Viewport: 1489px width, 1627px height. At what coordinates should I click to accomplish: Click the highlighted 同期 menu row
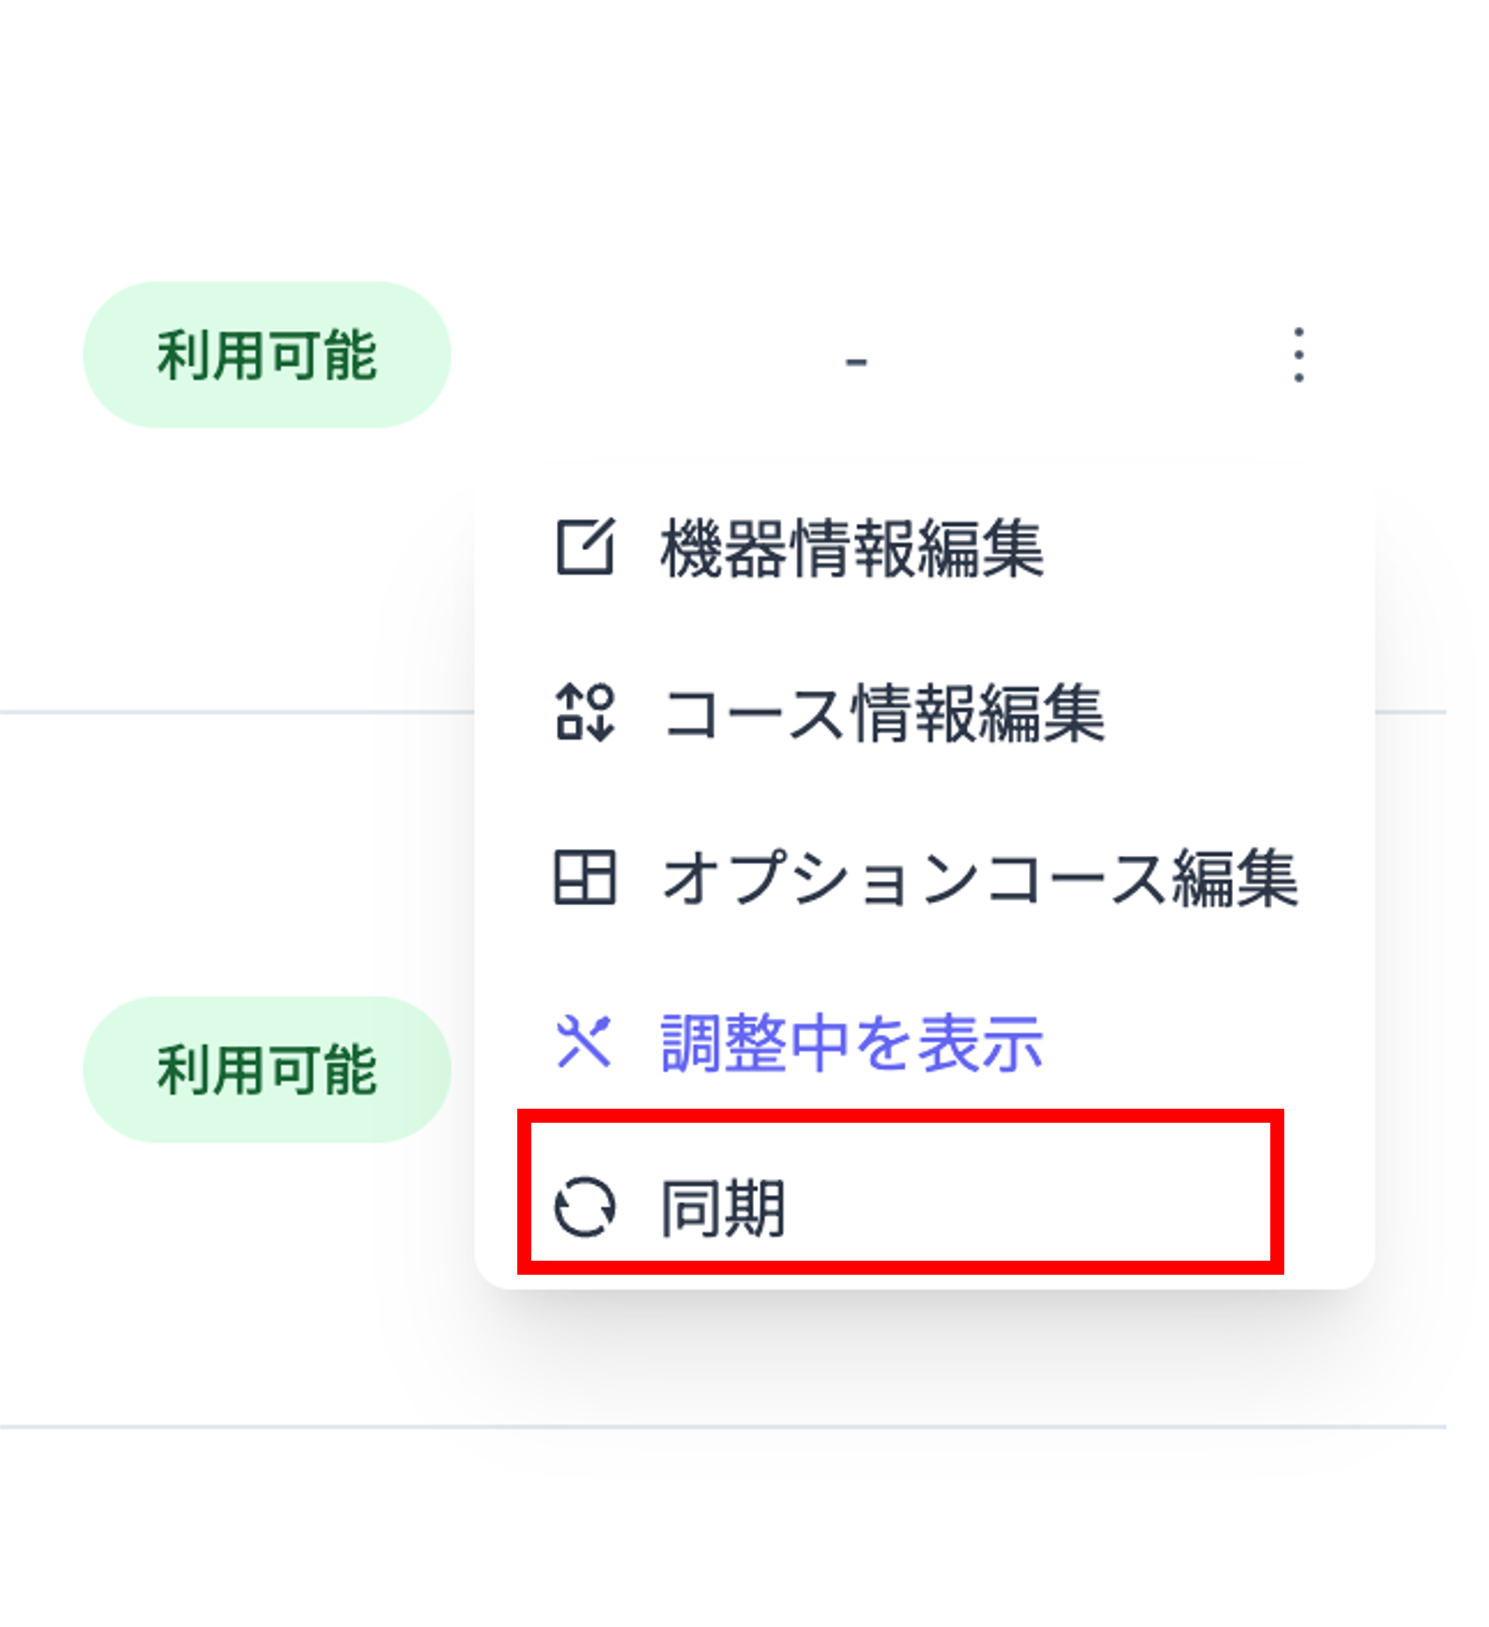[x=900, y=1209]
